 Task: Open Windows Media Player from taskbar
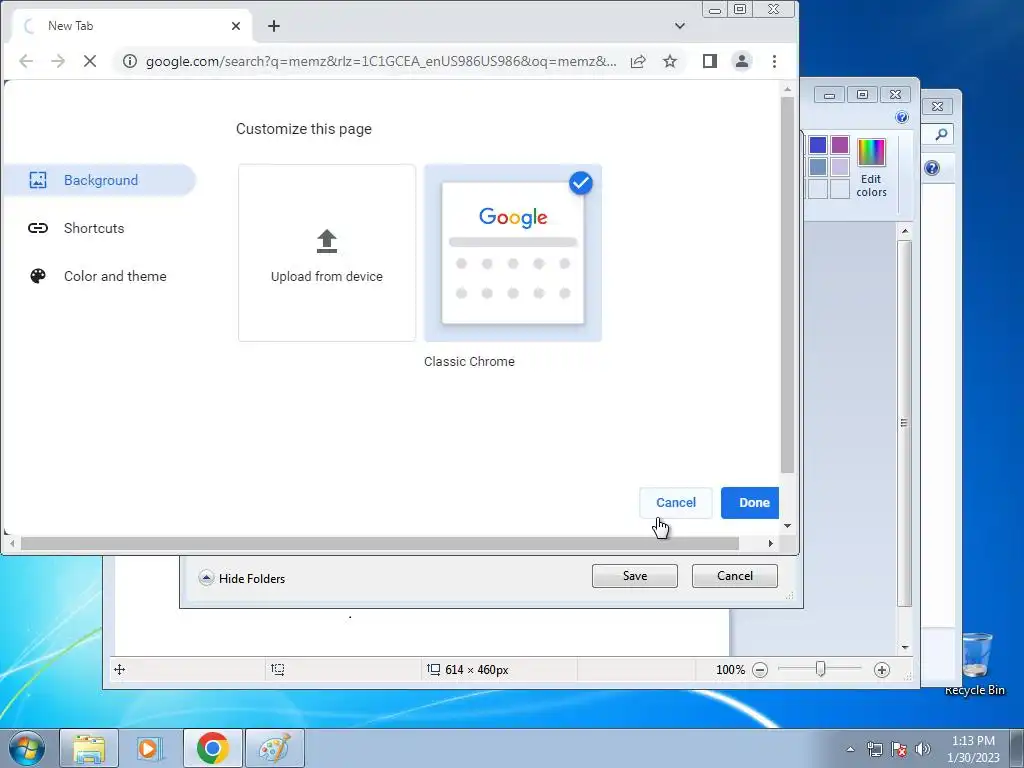150,748
